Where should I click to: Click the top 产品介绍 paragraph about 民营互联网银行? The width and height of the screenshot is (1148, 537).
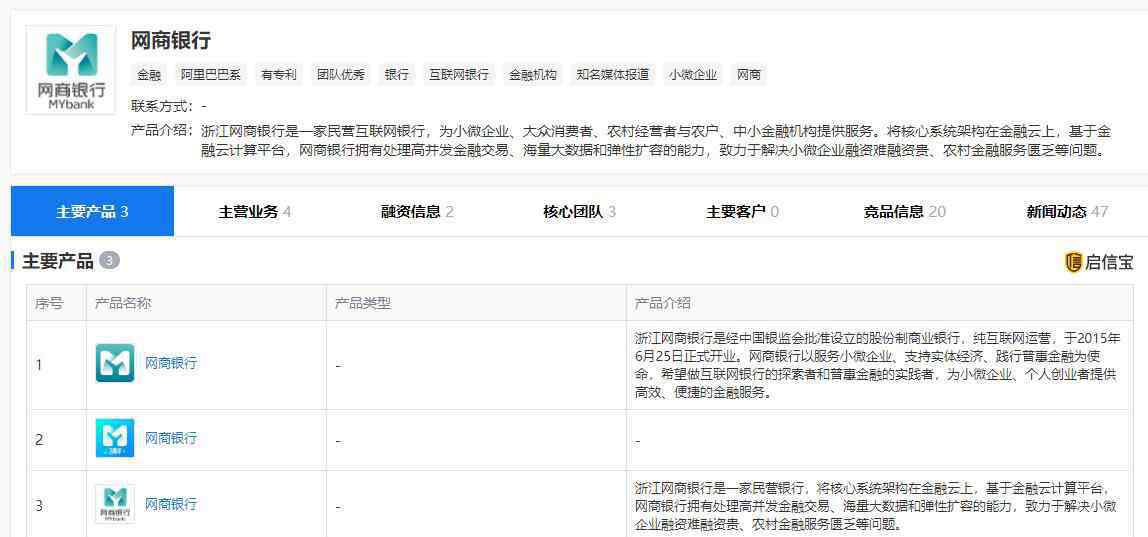point(656,141)
